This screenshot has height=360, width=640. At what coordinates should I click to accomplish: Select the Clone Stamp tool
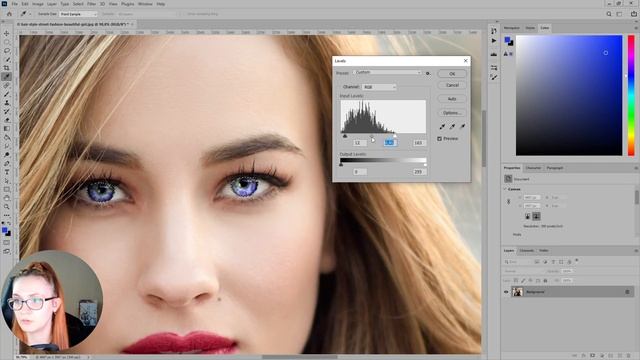tap(7, 103)
